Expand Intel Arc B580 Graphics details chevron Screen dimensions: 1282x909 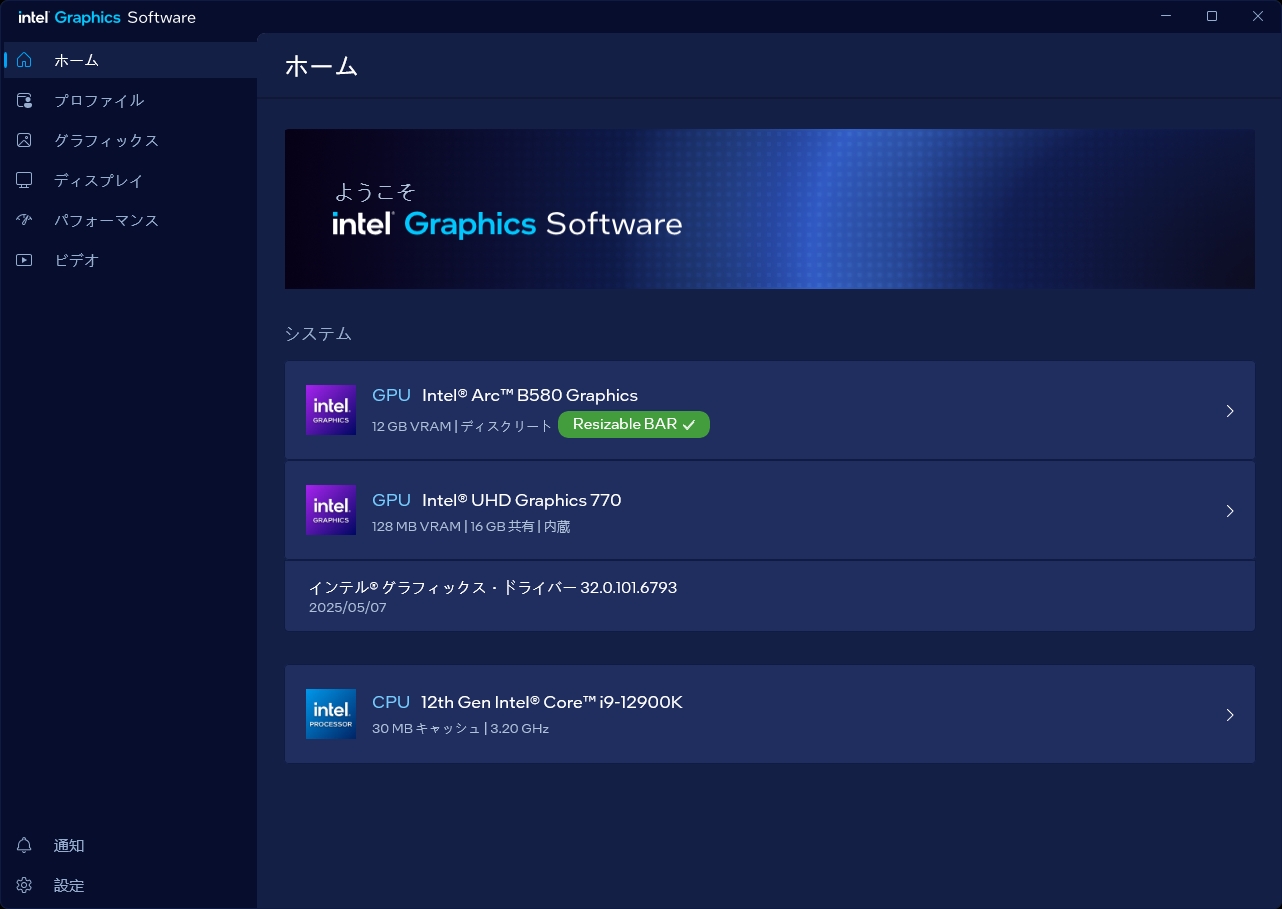1230,411
